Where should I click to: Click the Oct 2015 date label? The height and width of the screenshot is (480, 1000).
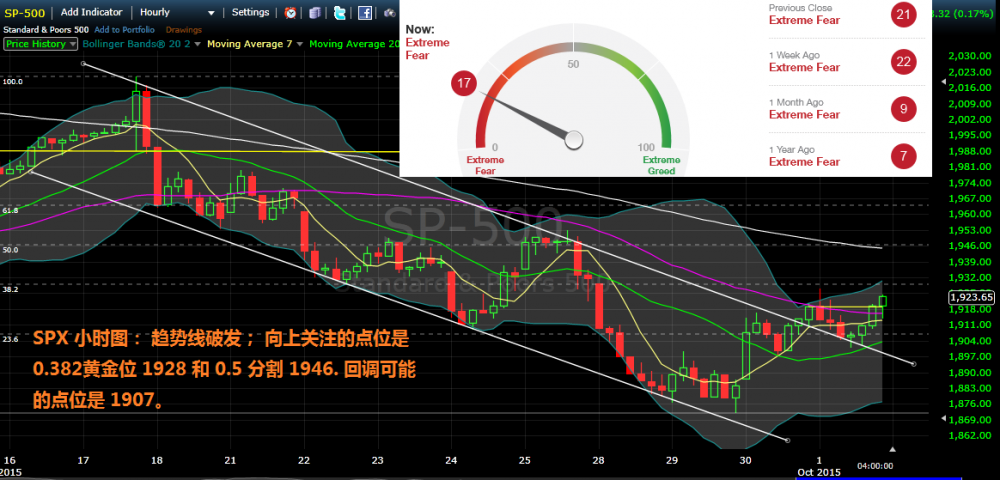pyautogui.click(x=819, y=472)
